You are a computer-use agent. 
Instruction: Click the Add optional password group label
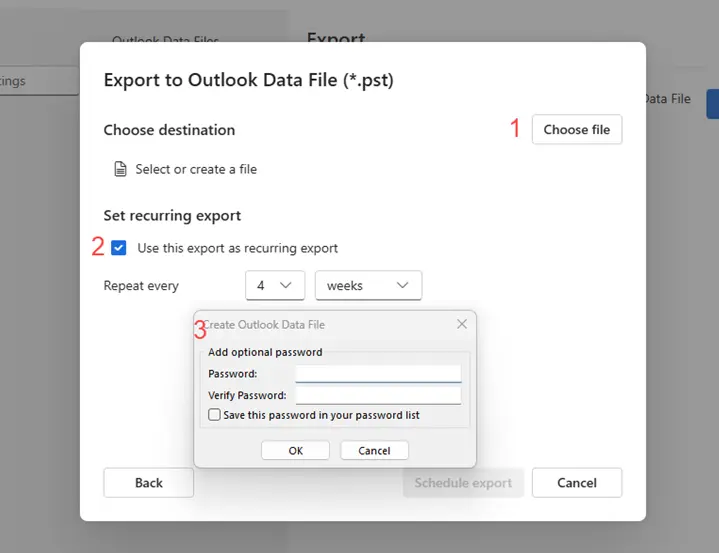pos(265,352)
